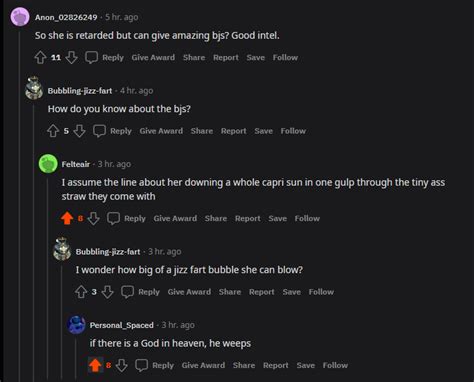Screen dimensions: 474x382
Task: Upvote Anon_02826249's comment
Action: 40,57
